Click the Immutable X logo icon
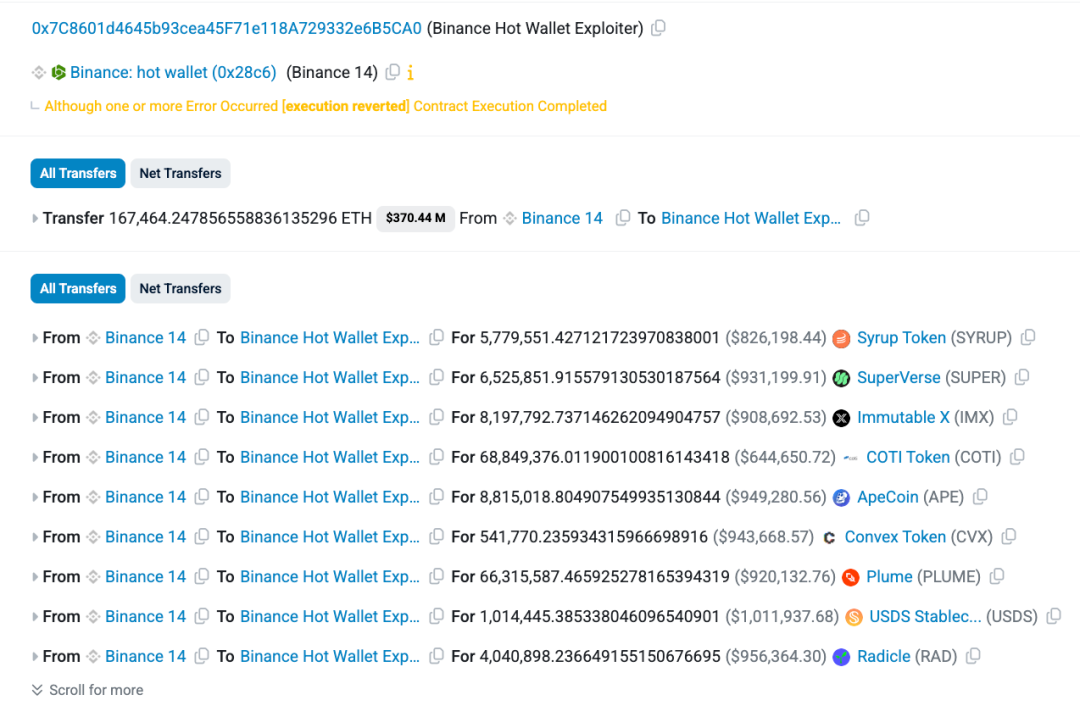This screenshot has width=1080, height=717. [841, 418]
